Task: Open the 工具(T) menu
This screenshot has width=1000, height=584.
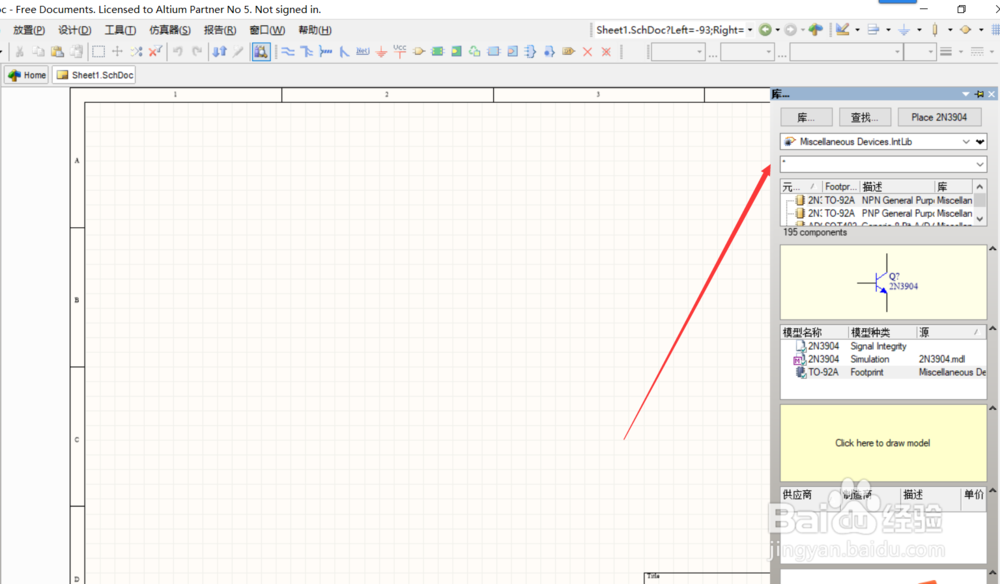Action: tap(121, 30)
